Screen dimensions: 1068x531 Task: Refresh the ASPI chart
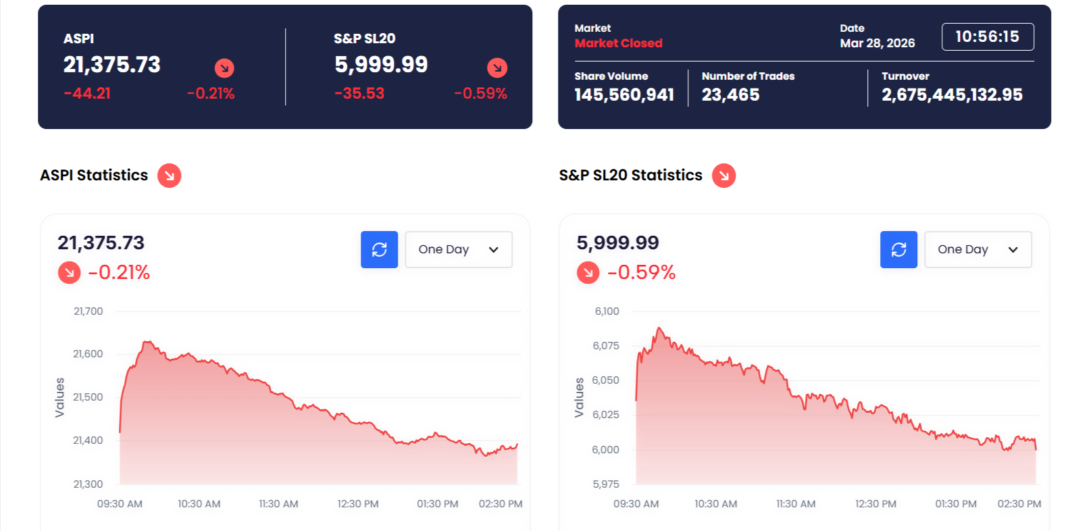click(x=379, y=249)
